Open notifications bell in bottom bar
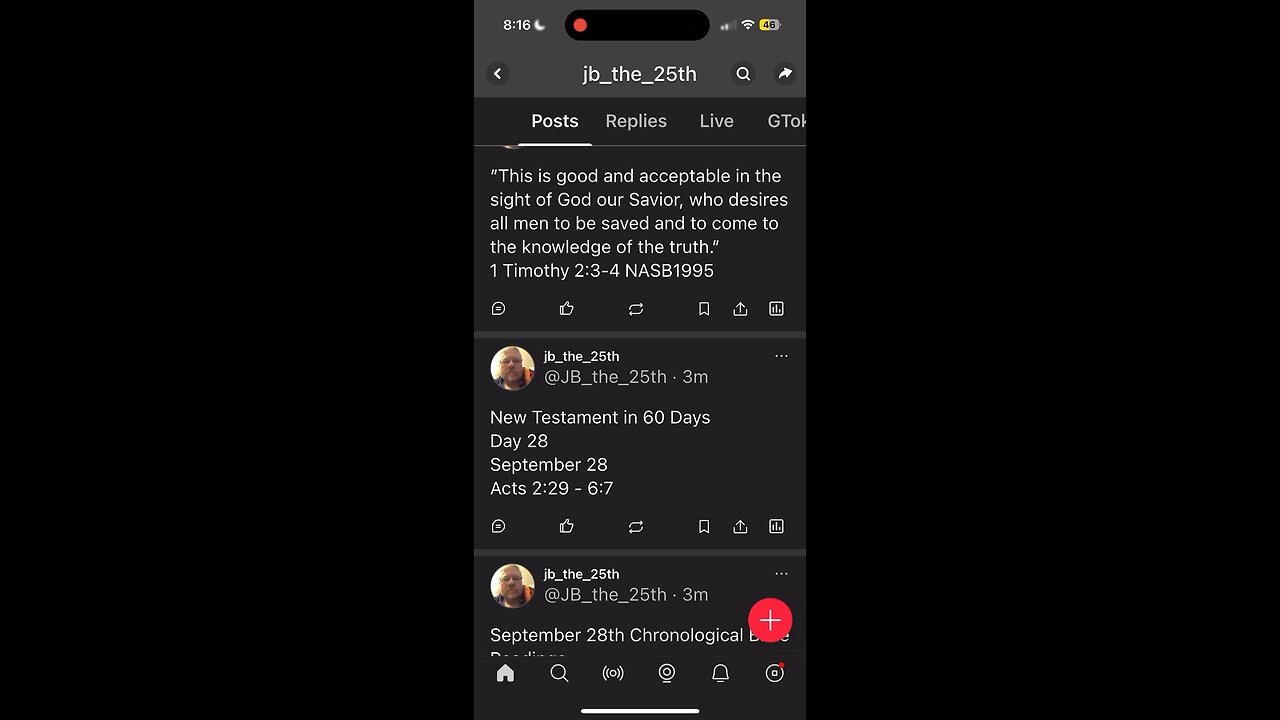Viewport: 1280px width, 720px height. (x=720, y=674)
